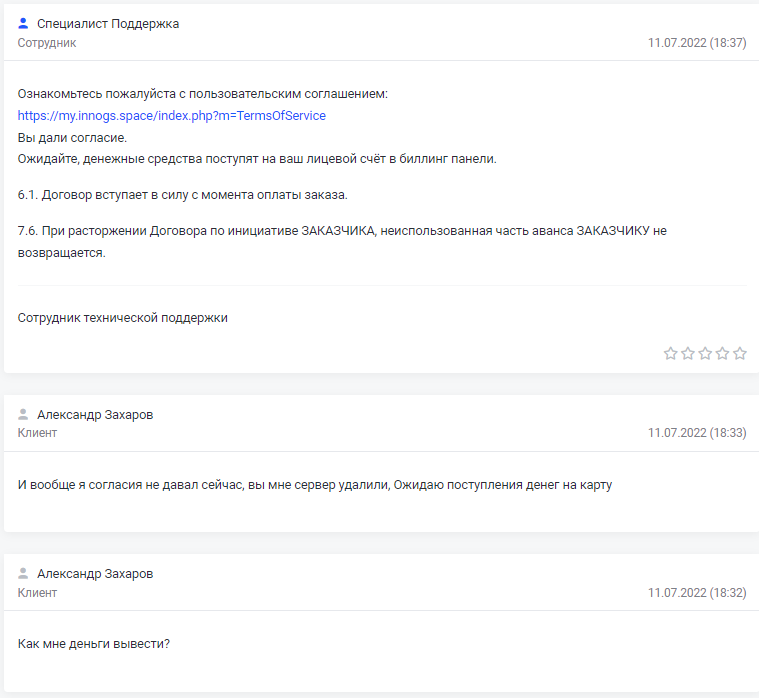Click Александр Захаров in the 18:33 message

point(95,414)
